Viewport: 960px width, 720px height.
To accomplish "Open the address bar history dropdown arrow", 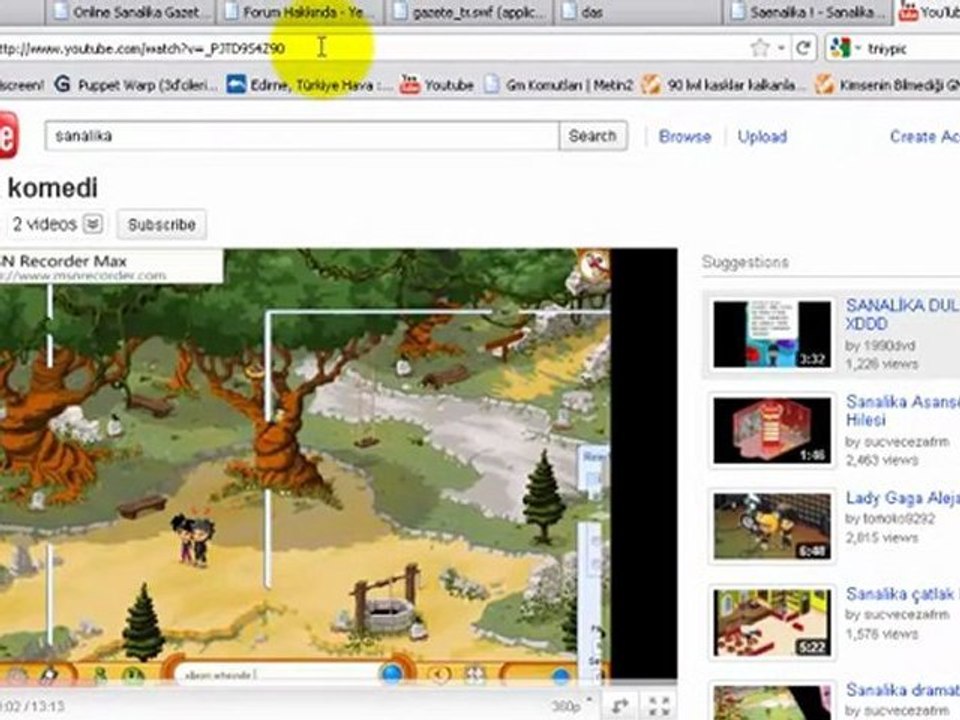I will [x=781, y=48].
